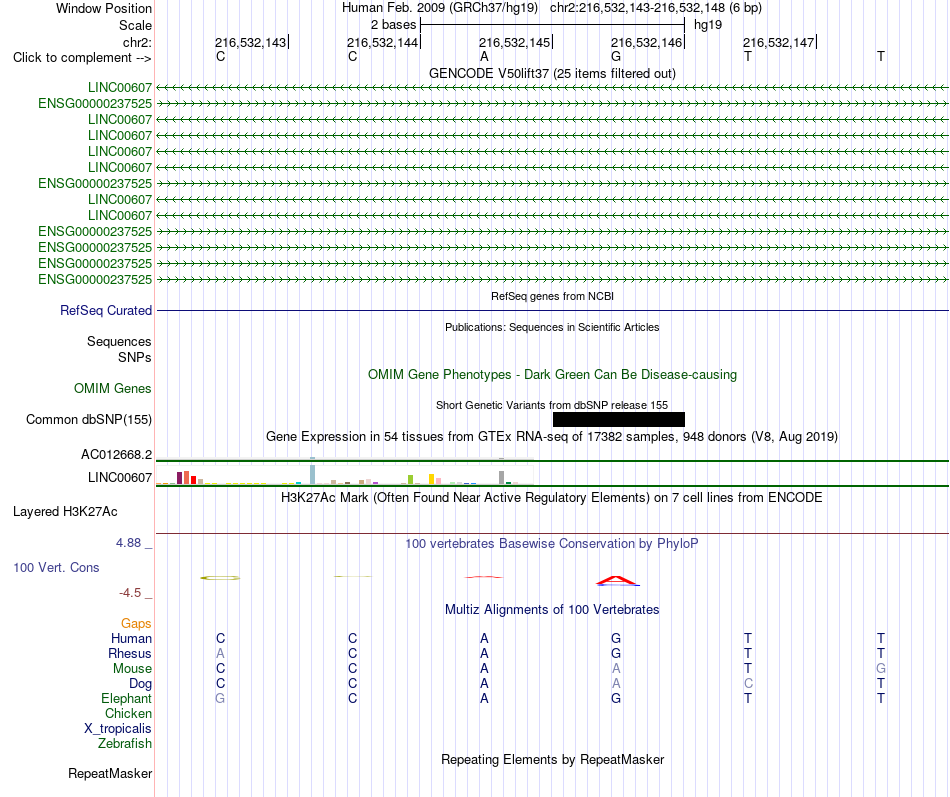This screenshot has width=950, height=797.
Task: Open the Multiz Alignments of 100 Vertebrates title
Action: click(x=552, y=610)
